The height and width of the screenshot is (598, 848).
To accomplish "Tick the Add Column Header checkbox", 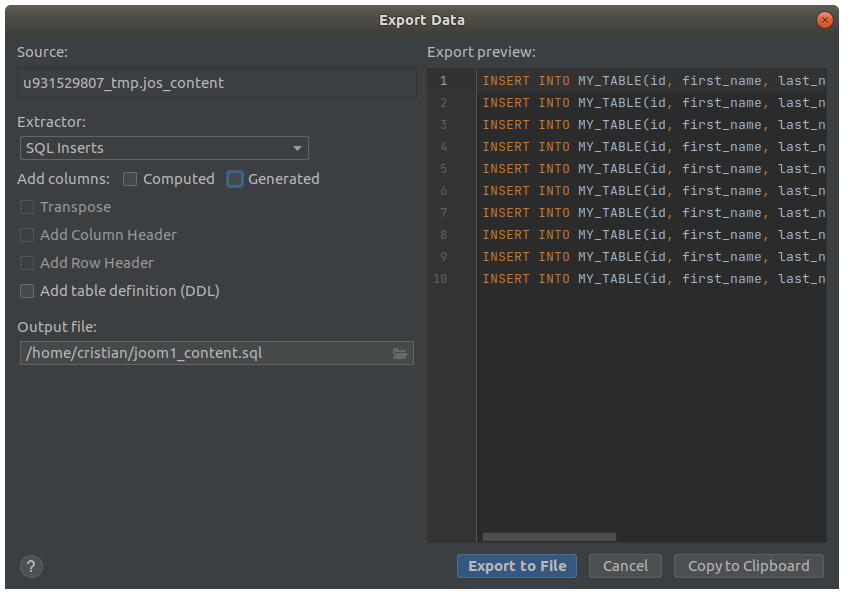I will pyautogui.click(x=27, y=235).
